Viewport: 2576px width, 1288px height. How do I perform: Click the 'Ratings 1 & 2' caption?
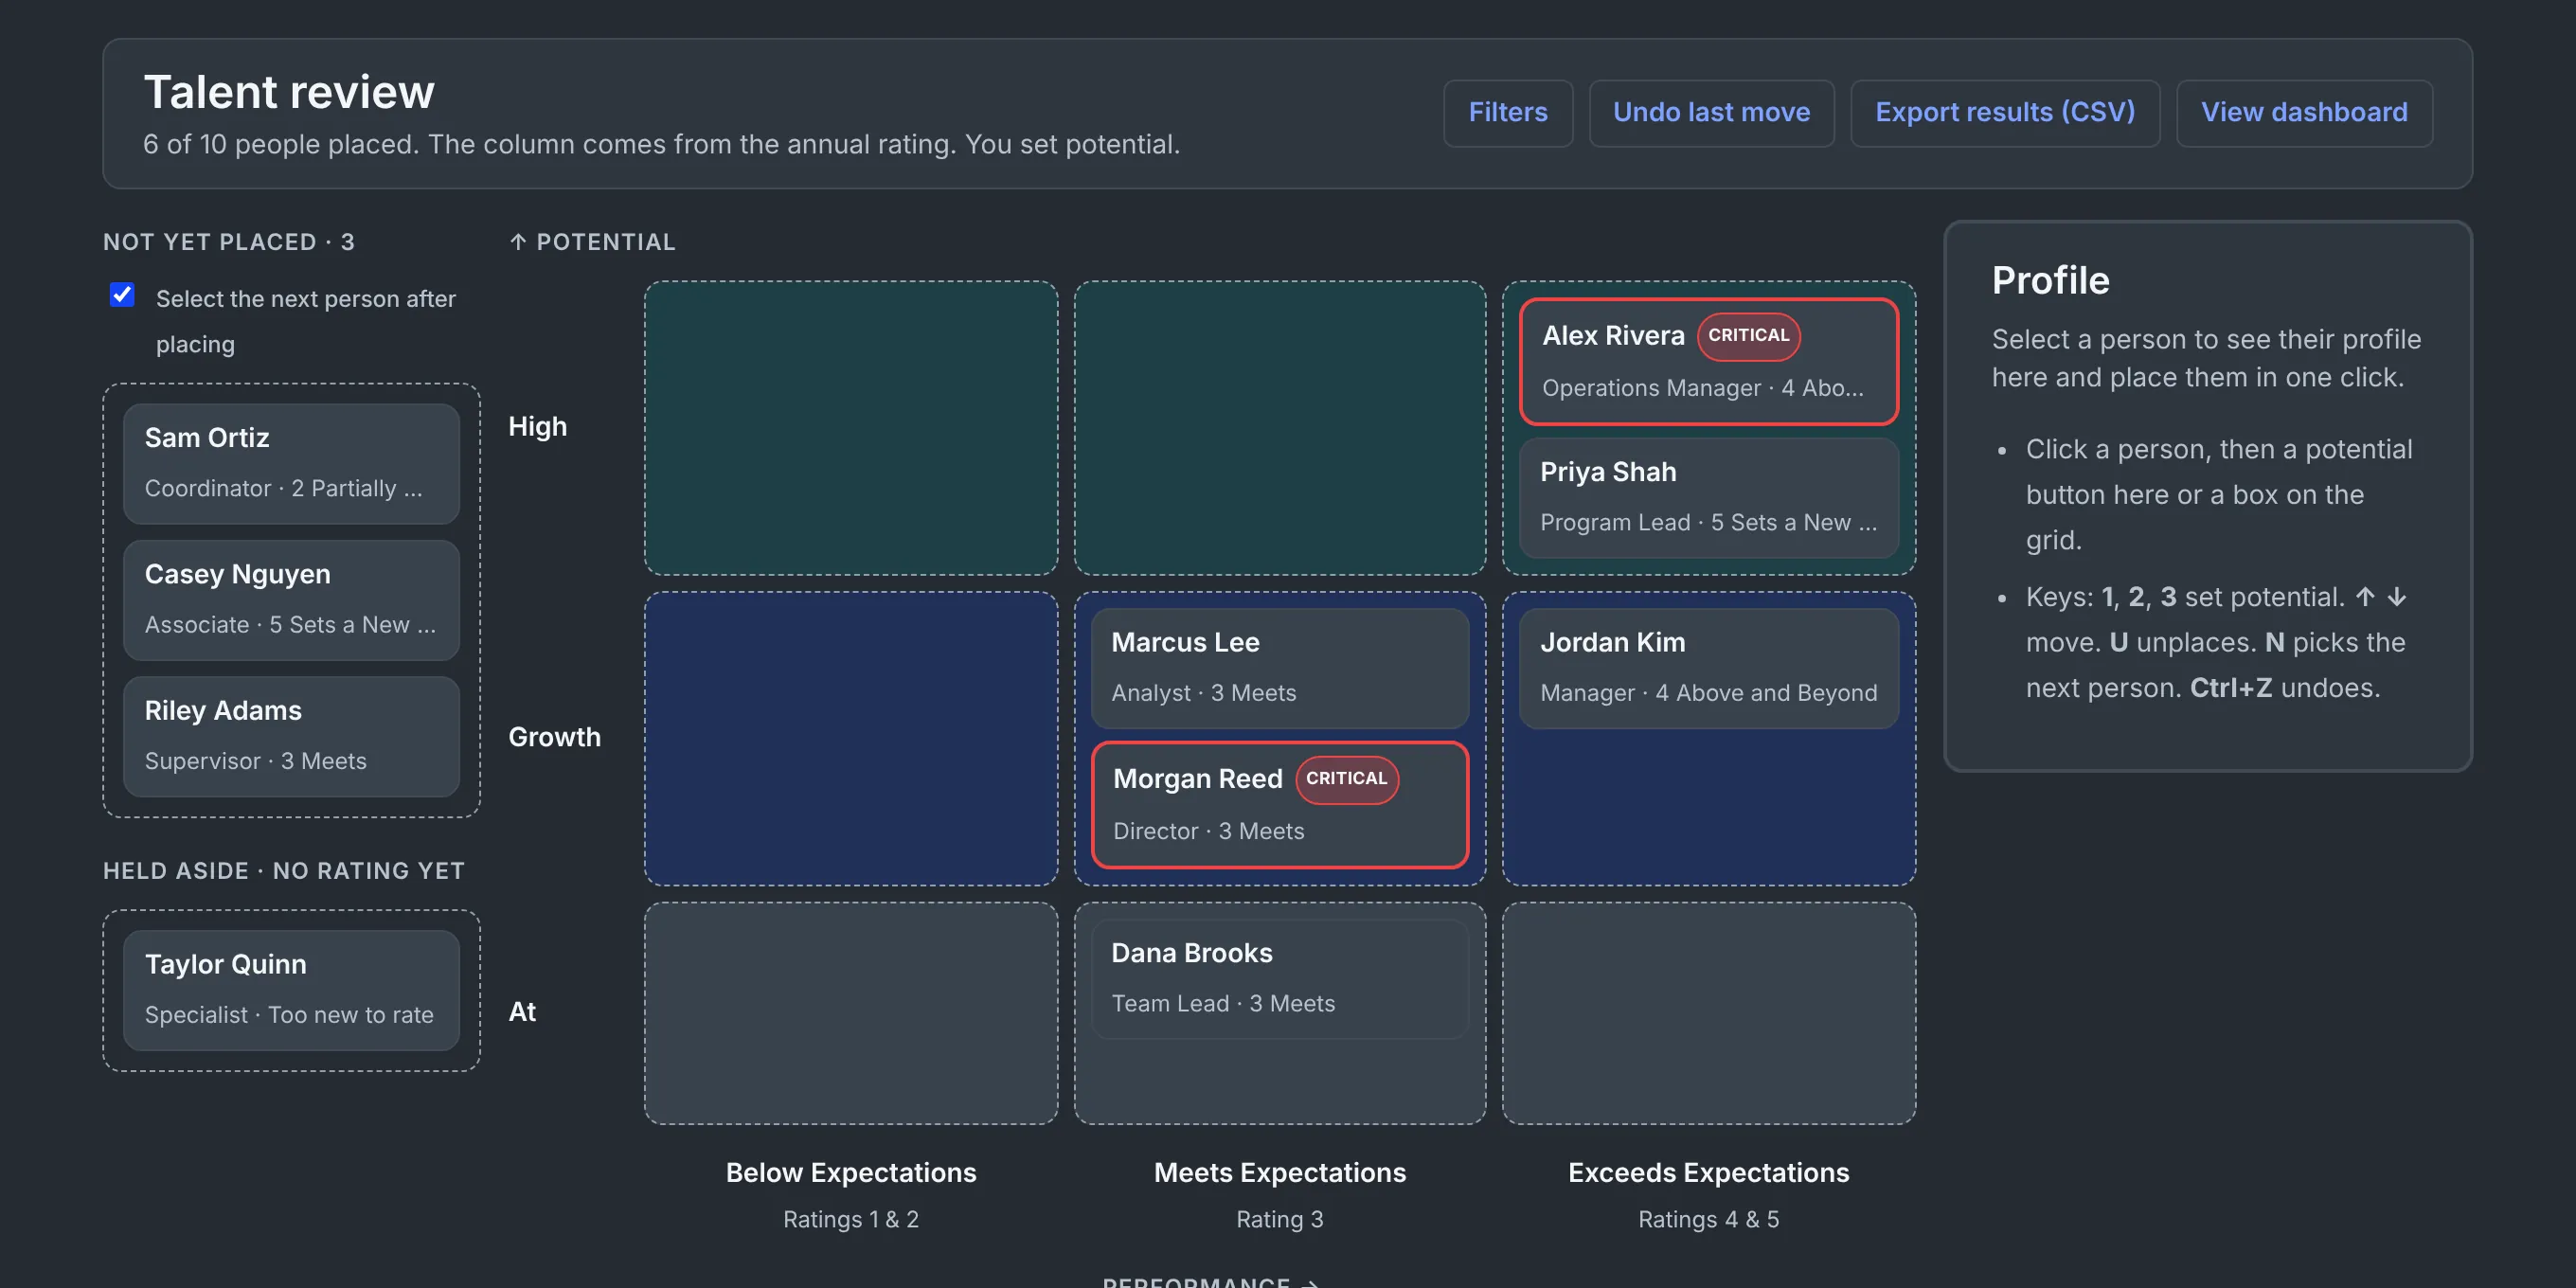pyautogui.click(x=851, y=1220)
